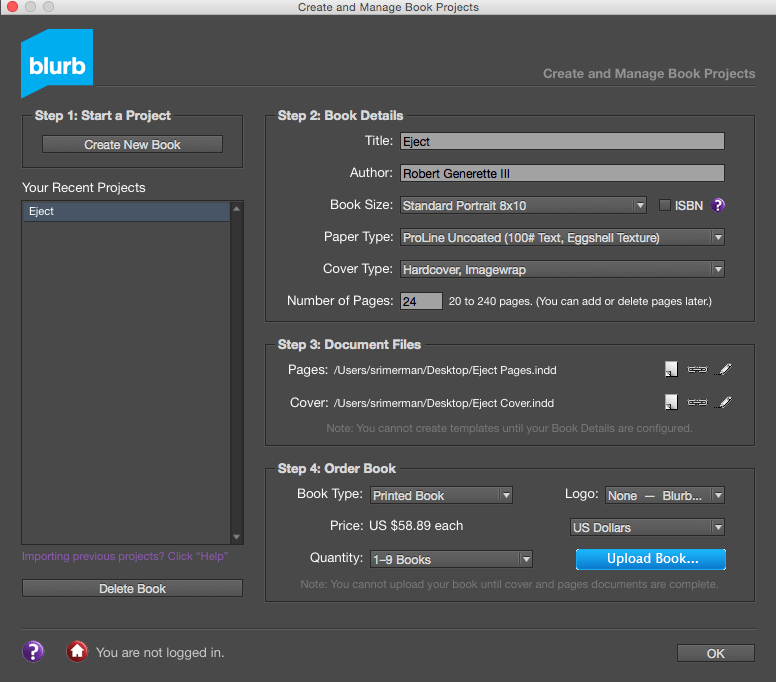This screenshot has width=776, height=682.
Task: Click OK to close the dialog
Action: click(x=716, y=653)
